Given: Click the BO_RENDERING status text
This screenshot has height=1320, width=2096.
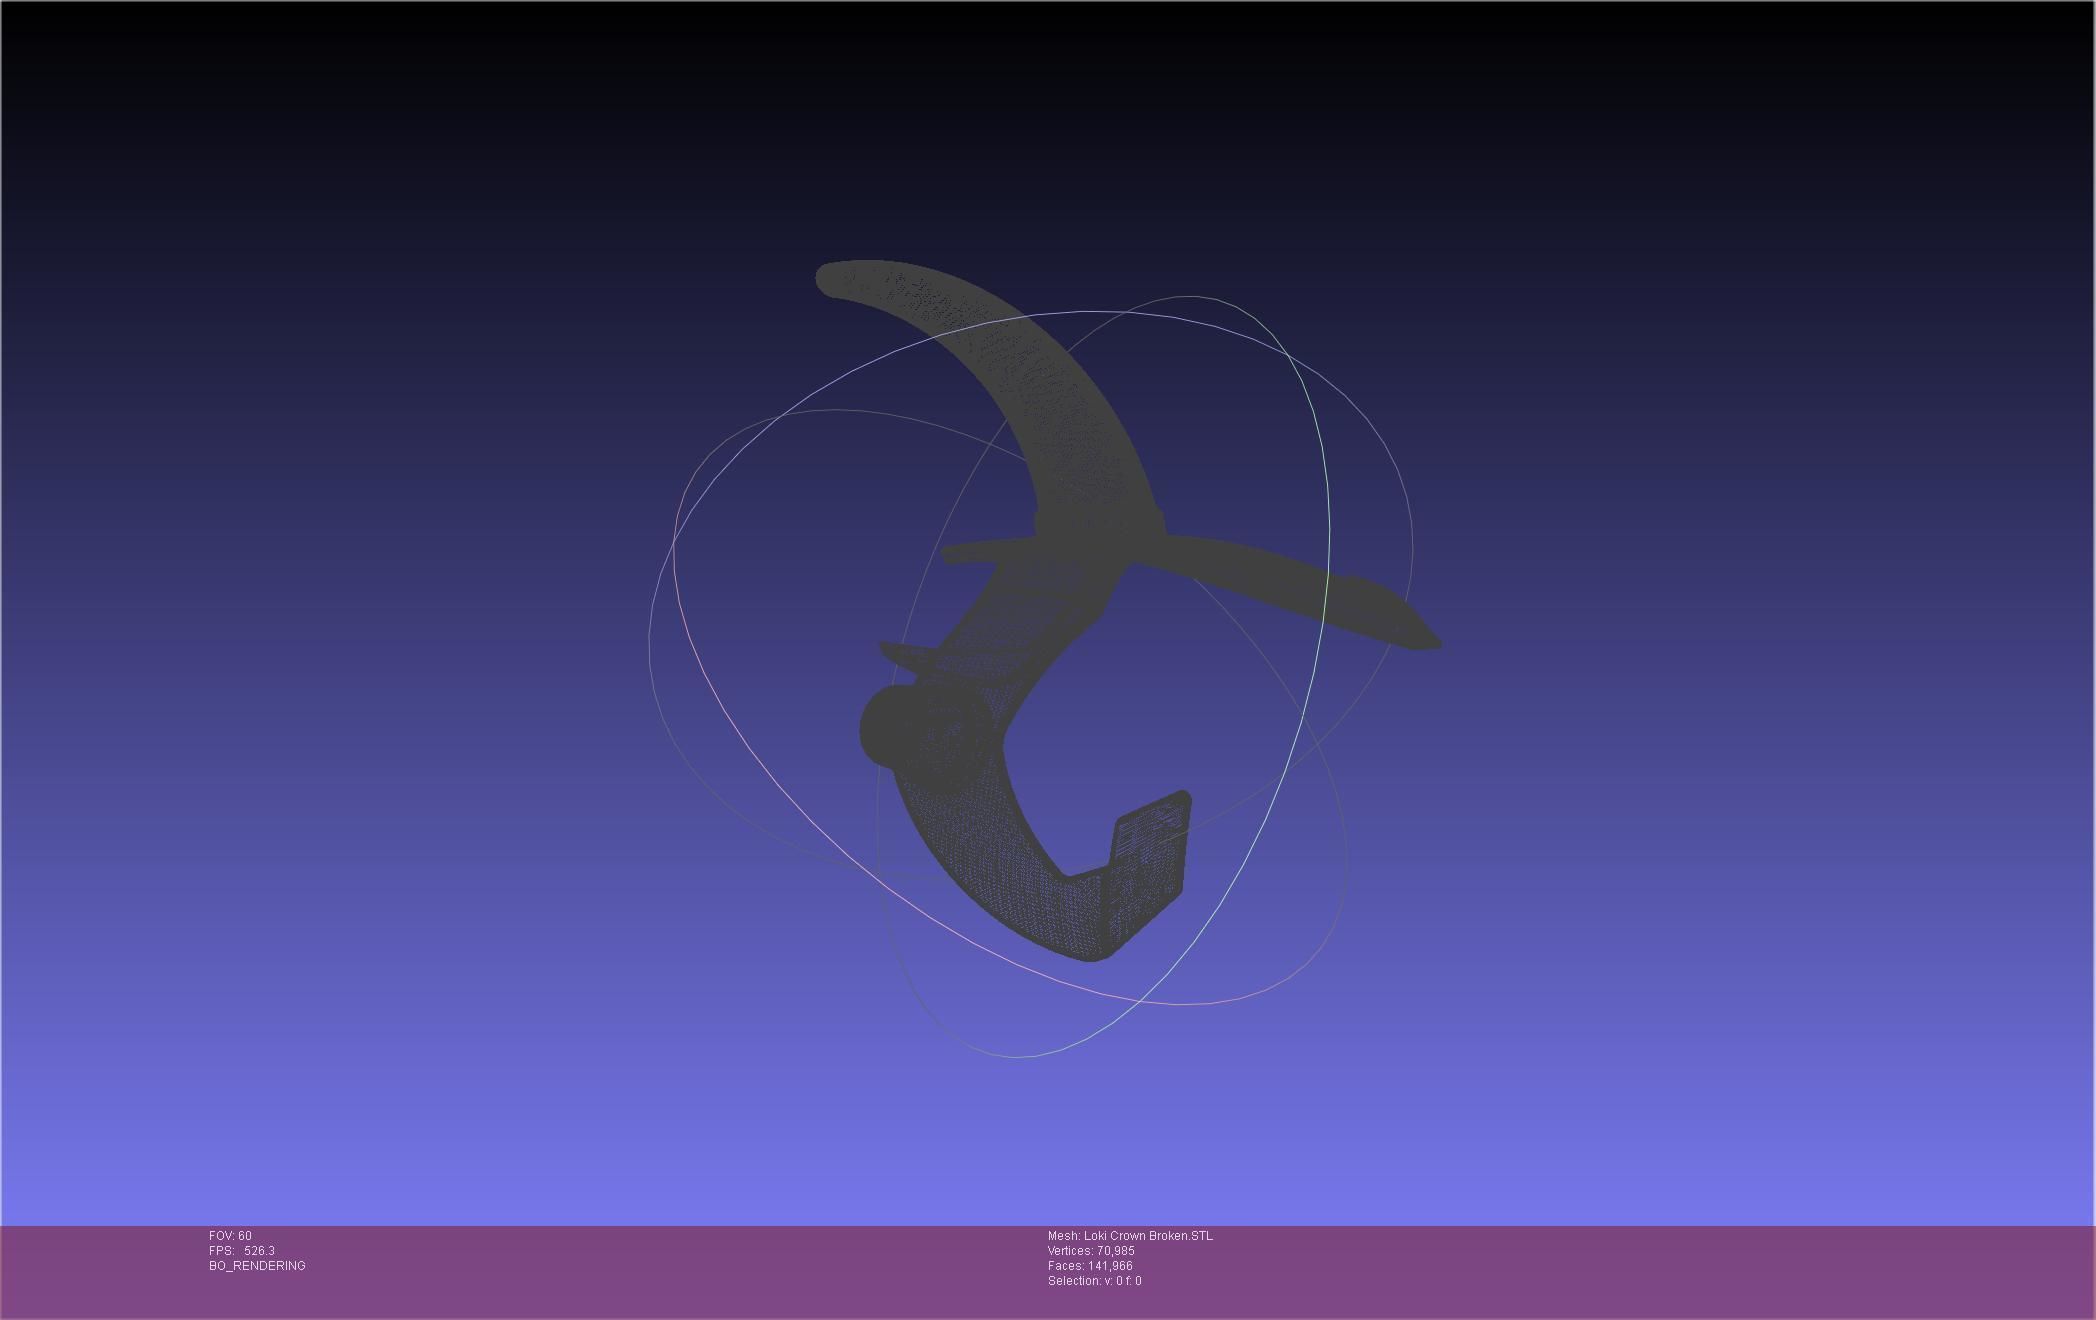Looking at the screenshot, I should (x=257, y=1266).
